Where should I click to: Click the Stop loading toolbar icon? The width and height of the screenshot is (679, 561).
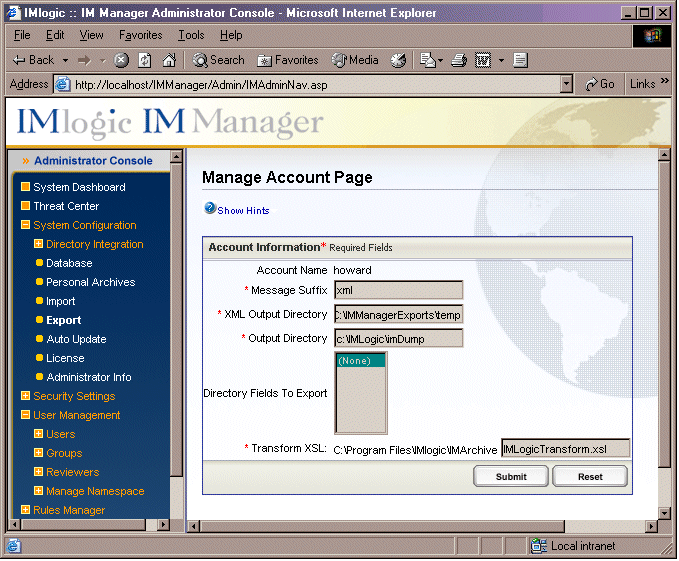(121, 60)
